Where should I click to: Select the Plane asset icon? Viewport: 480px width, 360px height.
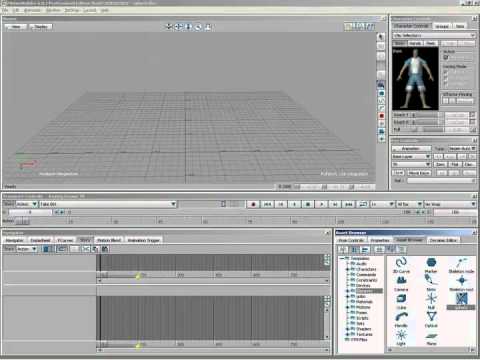point(431,337)
